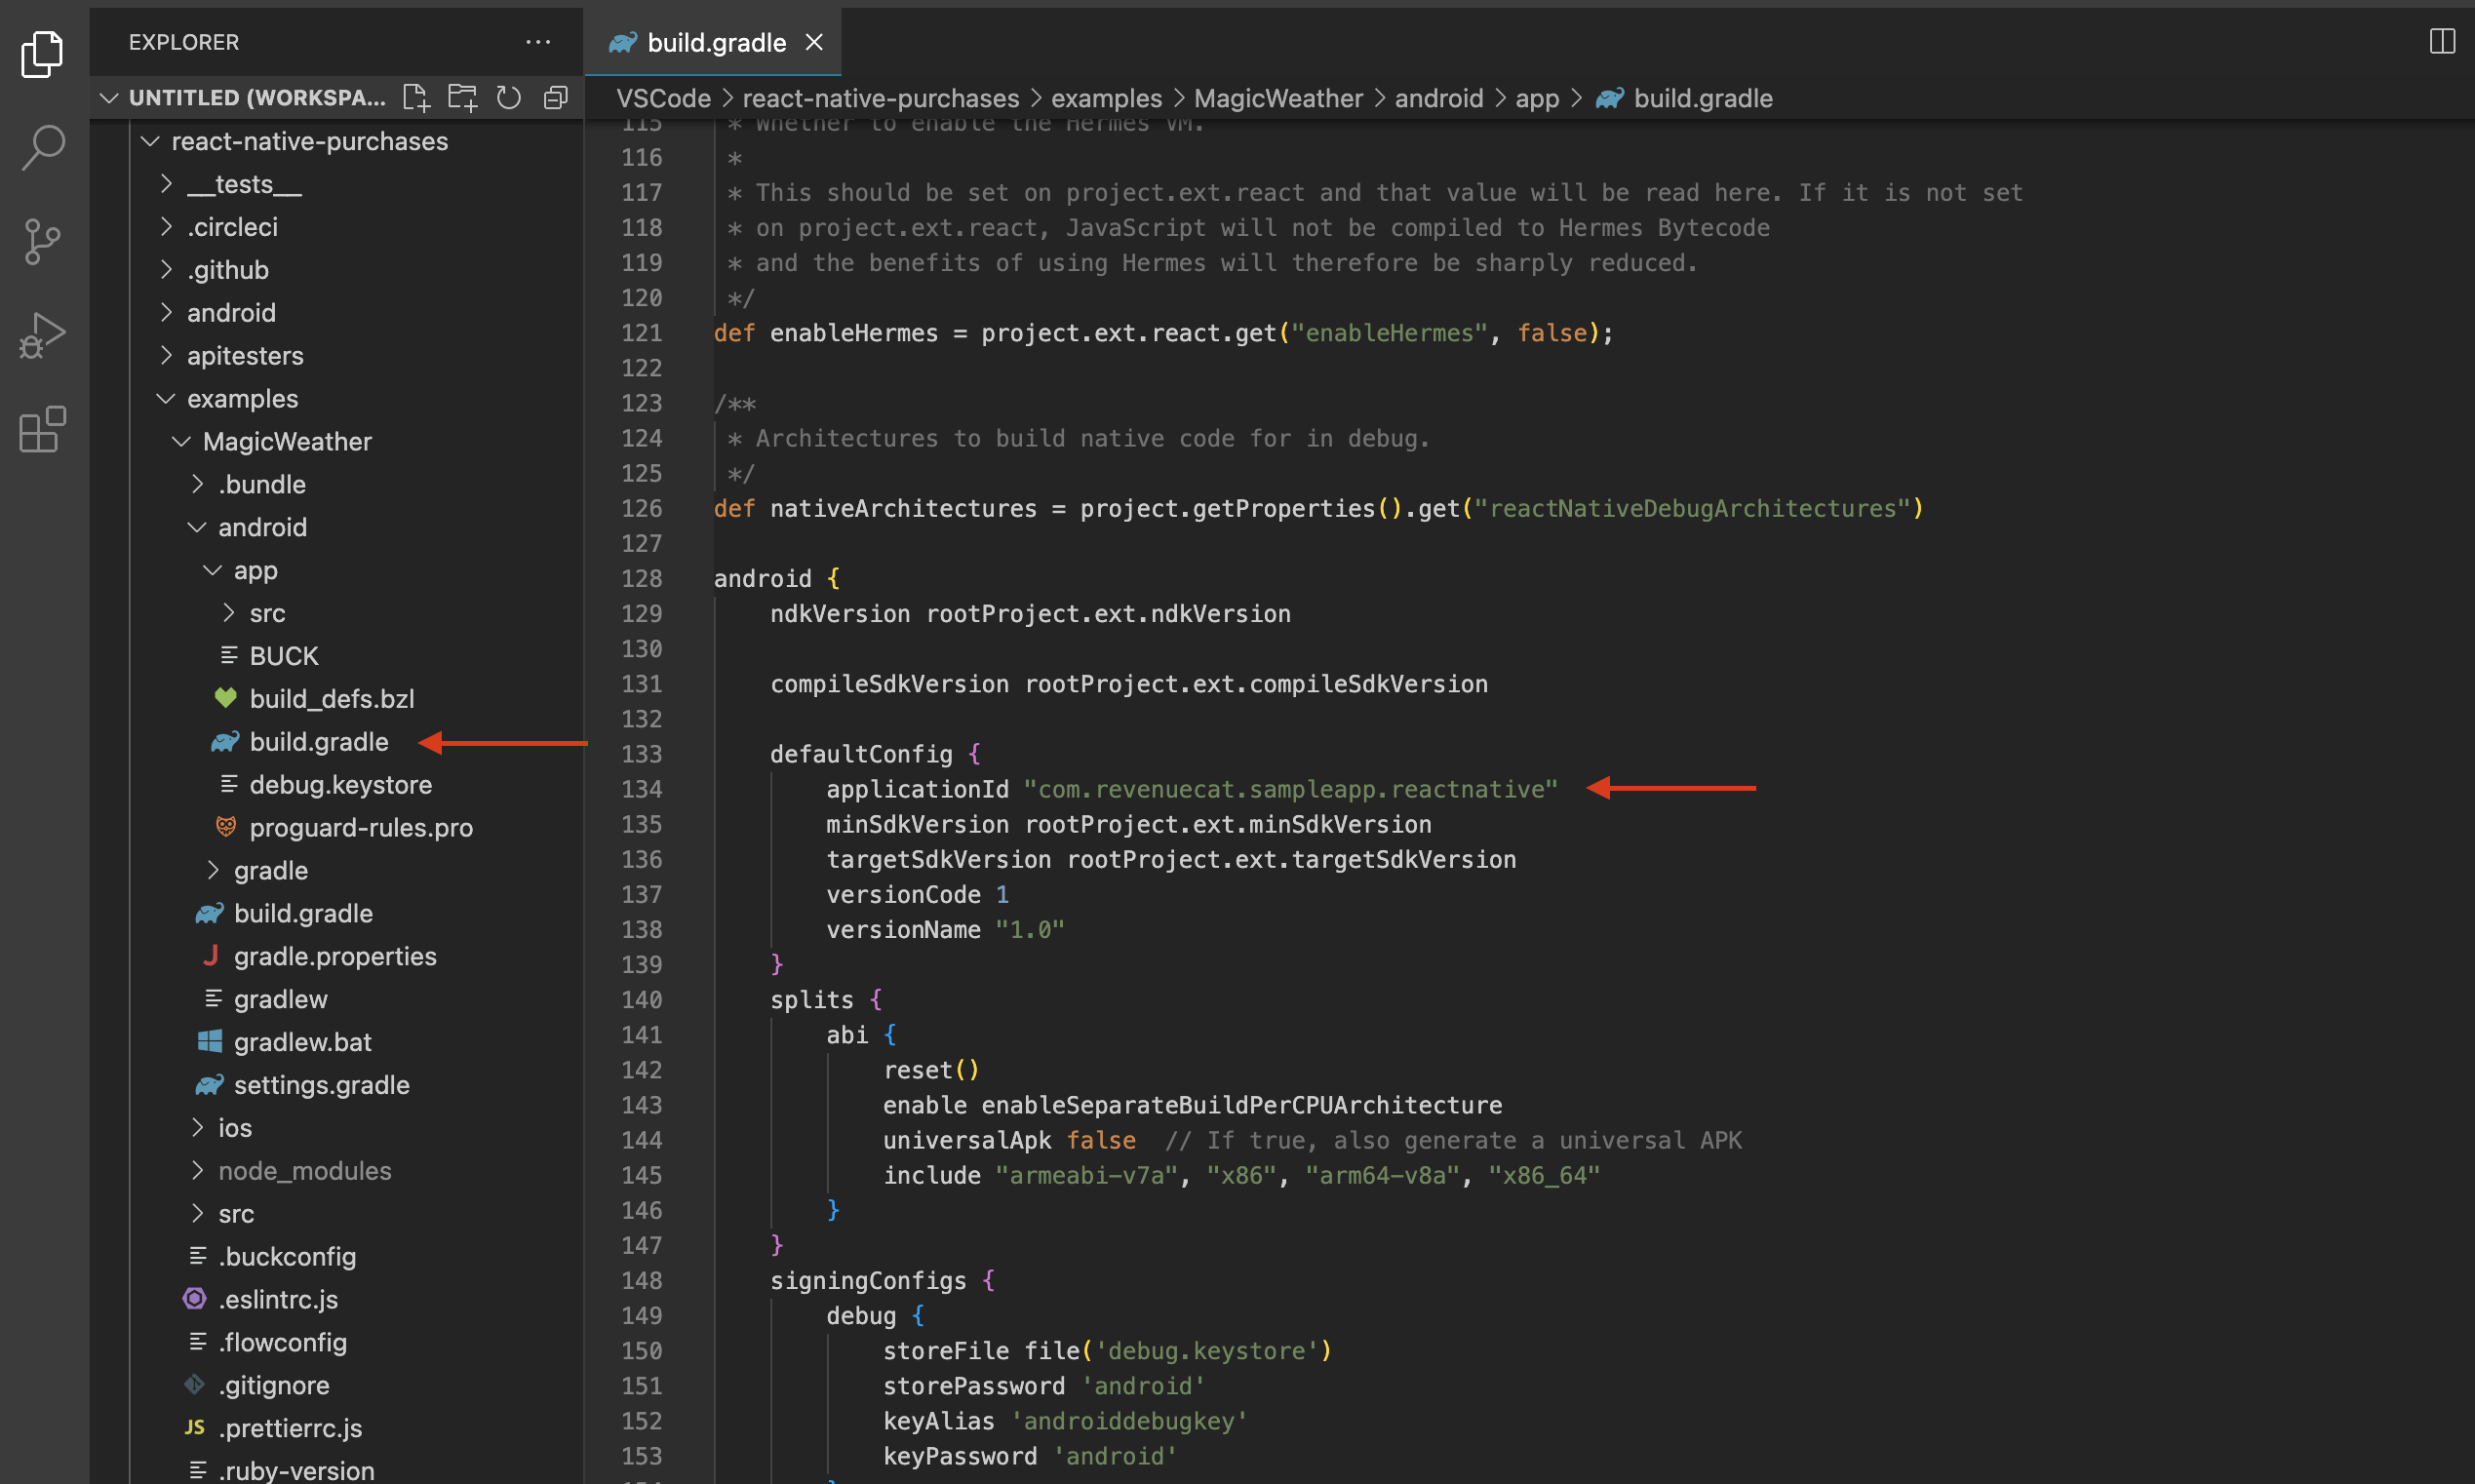Image resolution: width=2475 pixels, height=1484 pixels.
Task: Expand the __tests__ folder
Action: (243, 184)
